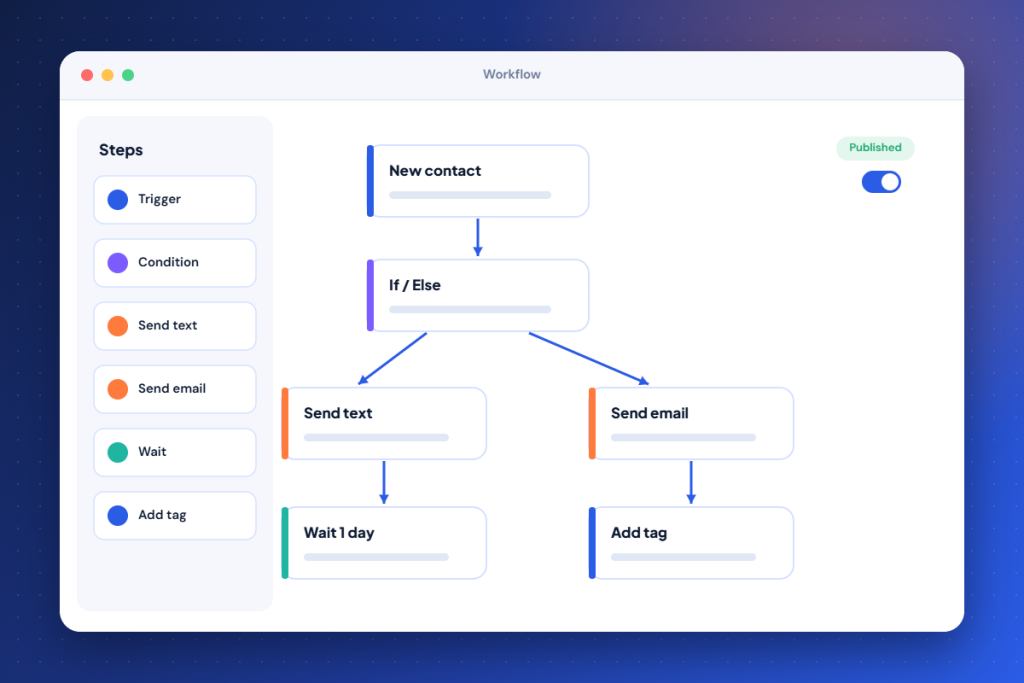Click the blue Trigger step circle icon

pos(118,200)
